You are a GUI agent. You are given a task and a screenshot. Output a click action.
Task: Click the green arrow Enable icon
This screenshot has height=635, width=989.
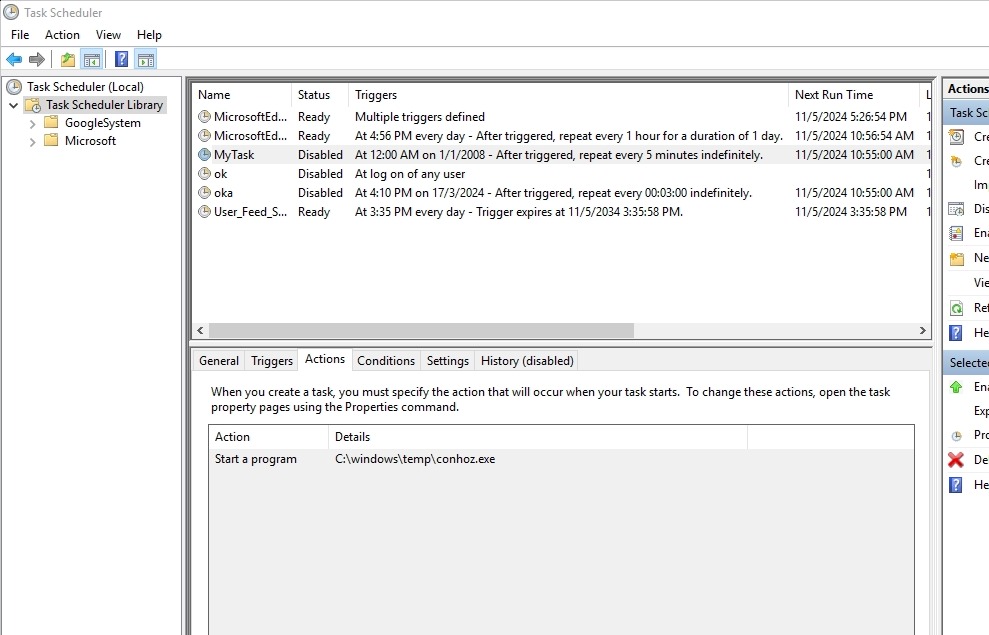[x=956, y=387]
